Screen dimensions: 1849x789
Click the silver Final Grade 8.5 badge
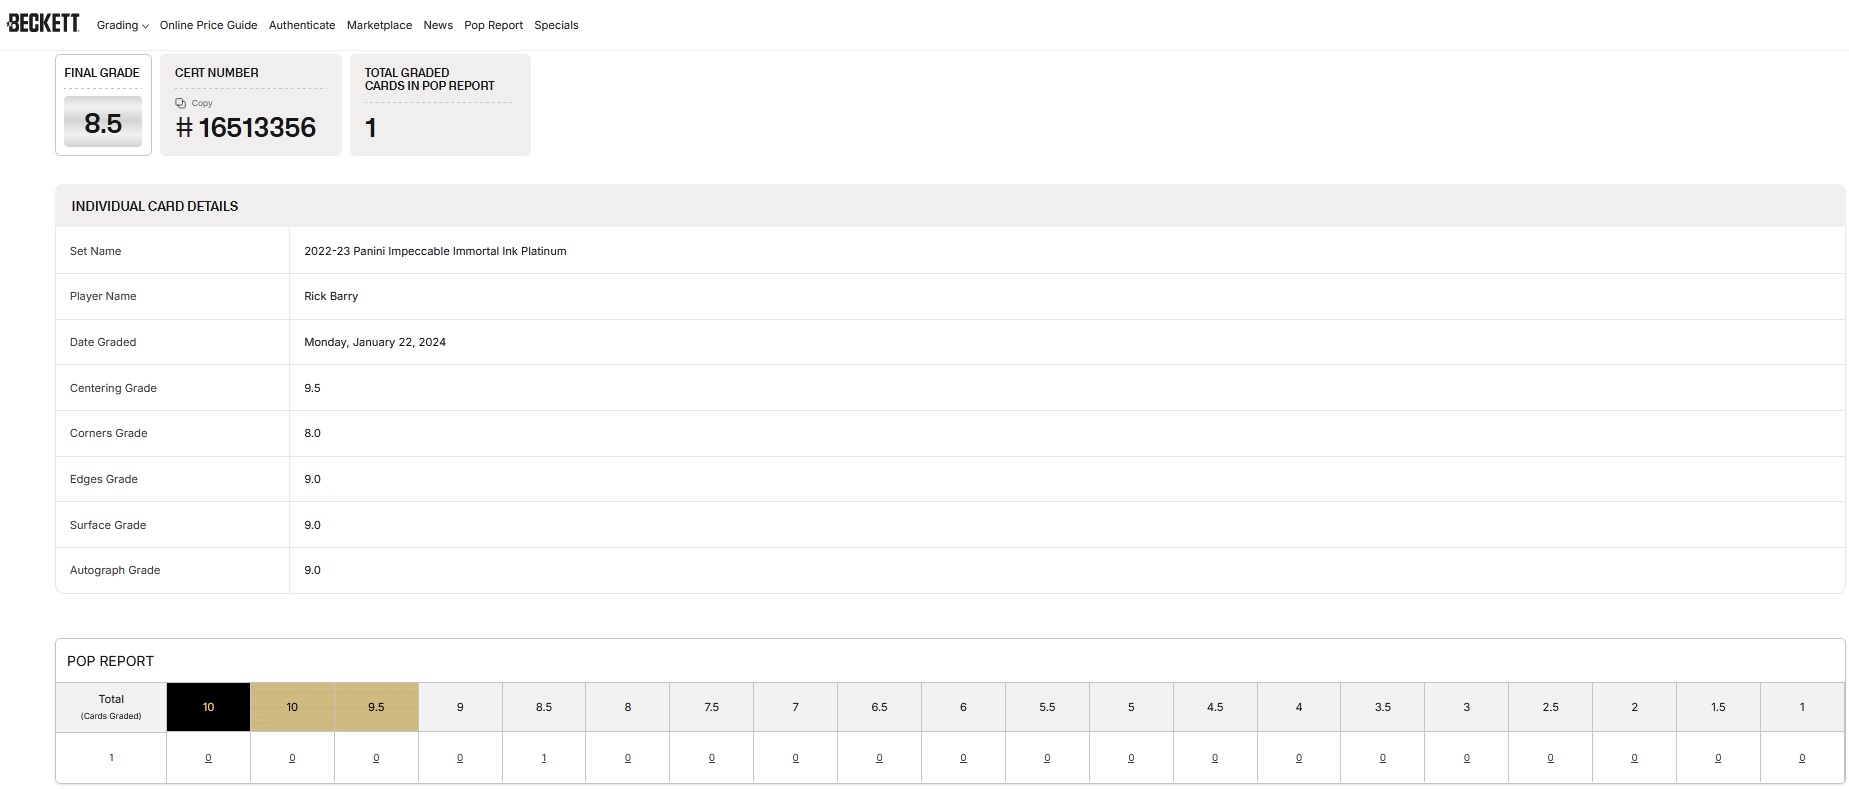103,123
